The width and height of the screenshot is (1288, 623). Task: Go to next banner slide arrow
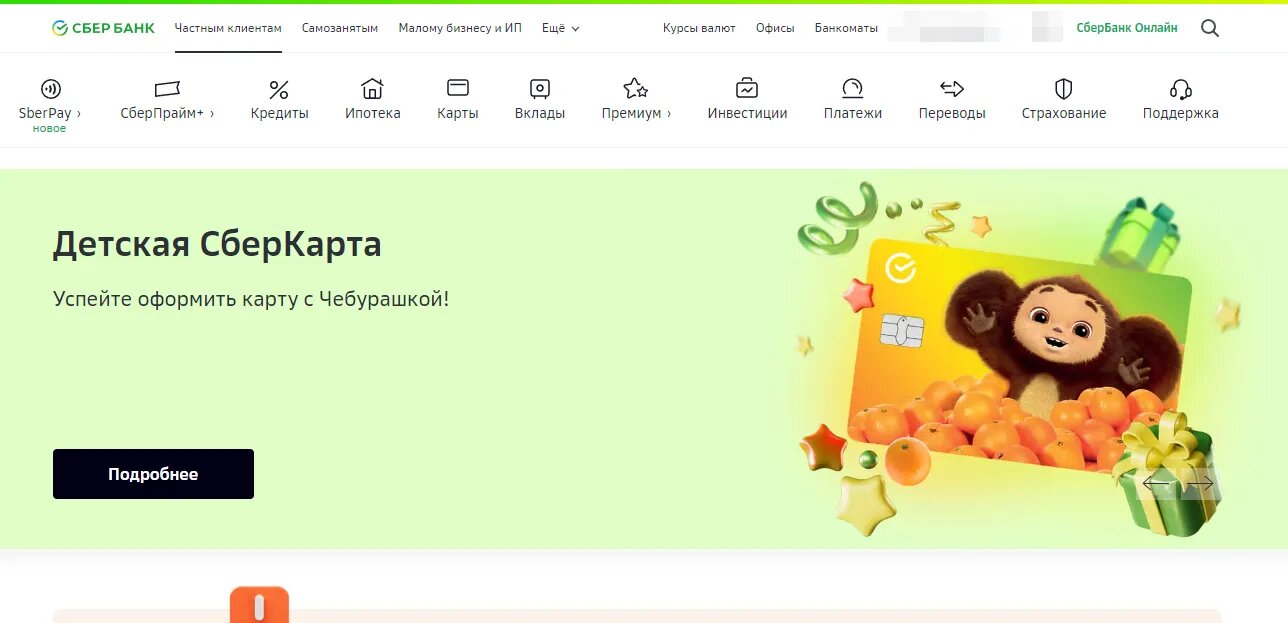point(1198,485)
